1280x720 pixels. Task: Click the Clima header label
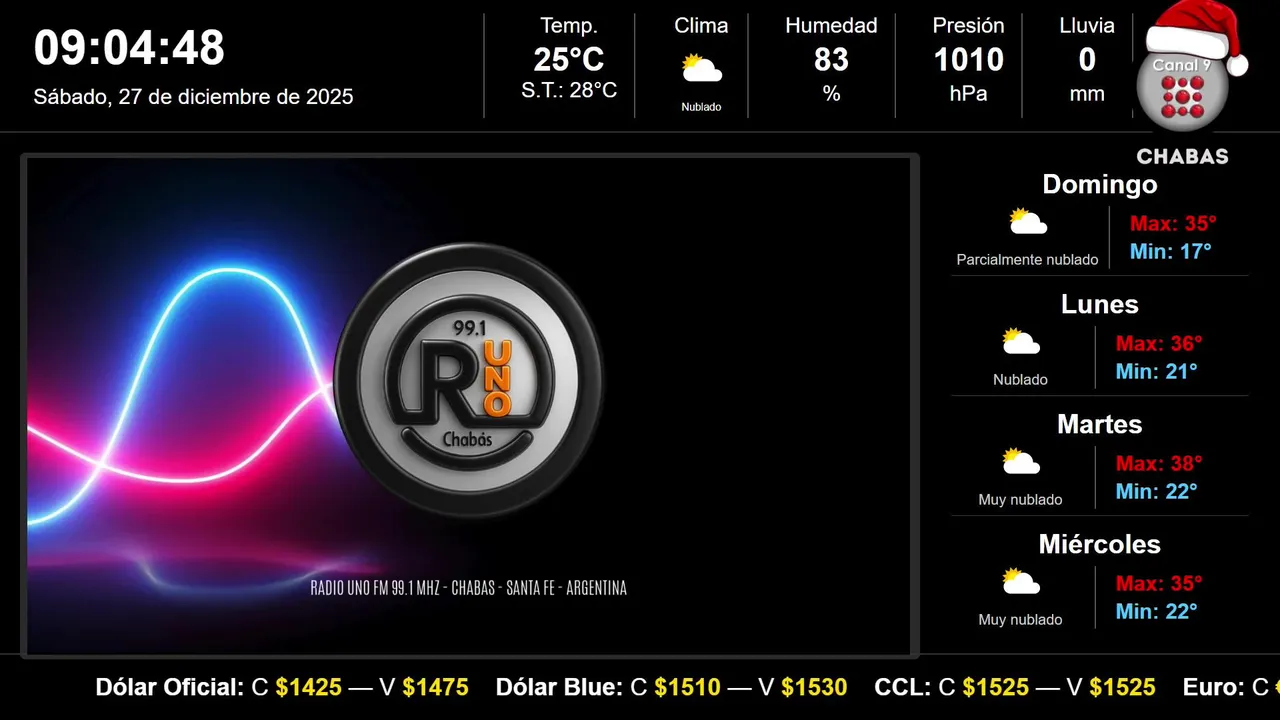coord(701,26)
